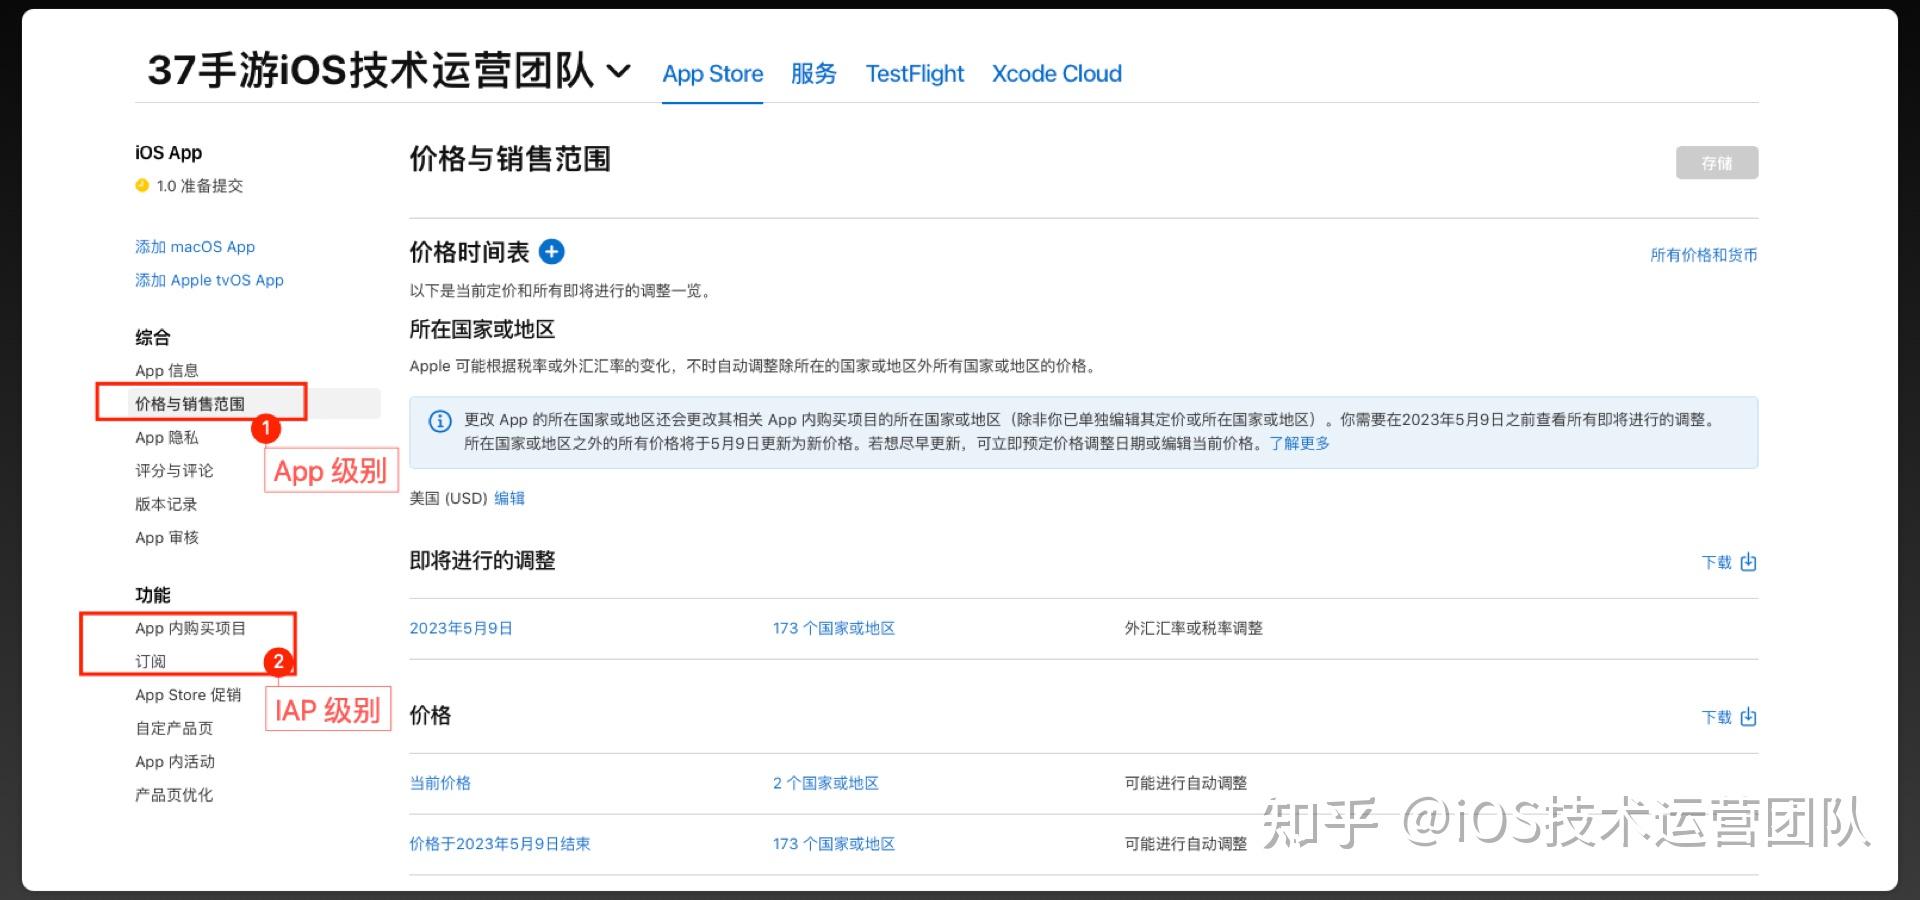The image size is (1920, 900).
Task: Click the 美国 (USD) text
Action: point(448,498)
